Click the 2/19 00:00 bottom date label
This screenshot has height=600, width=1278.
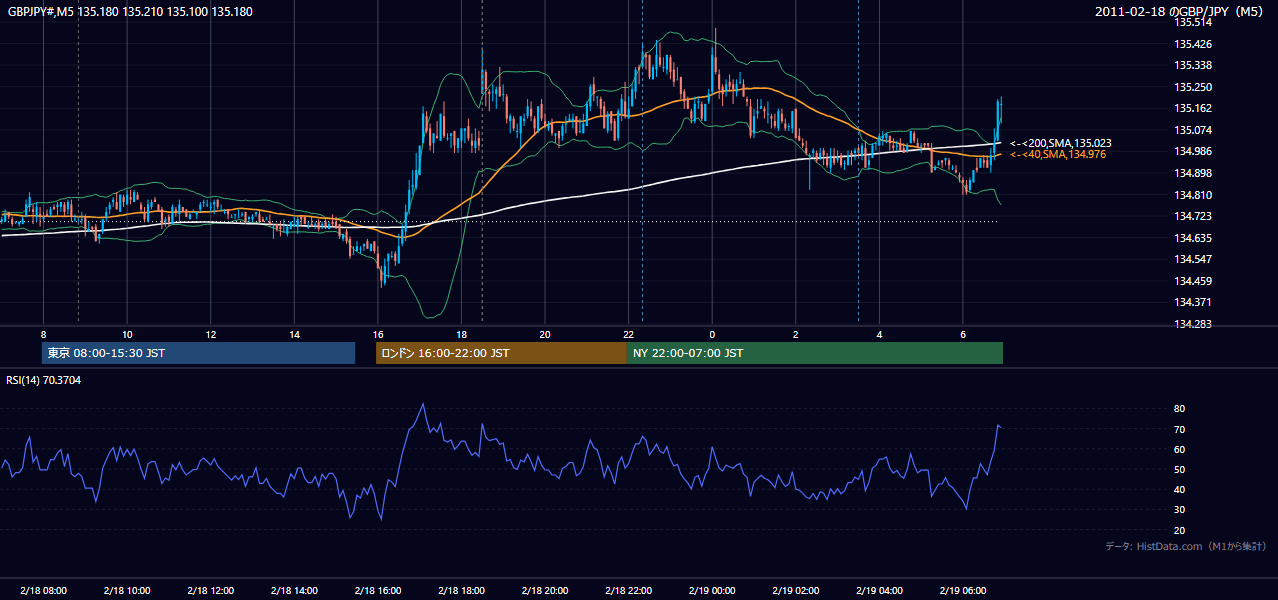[712, 591]
